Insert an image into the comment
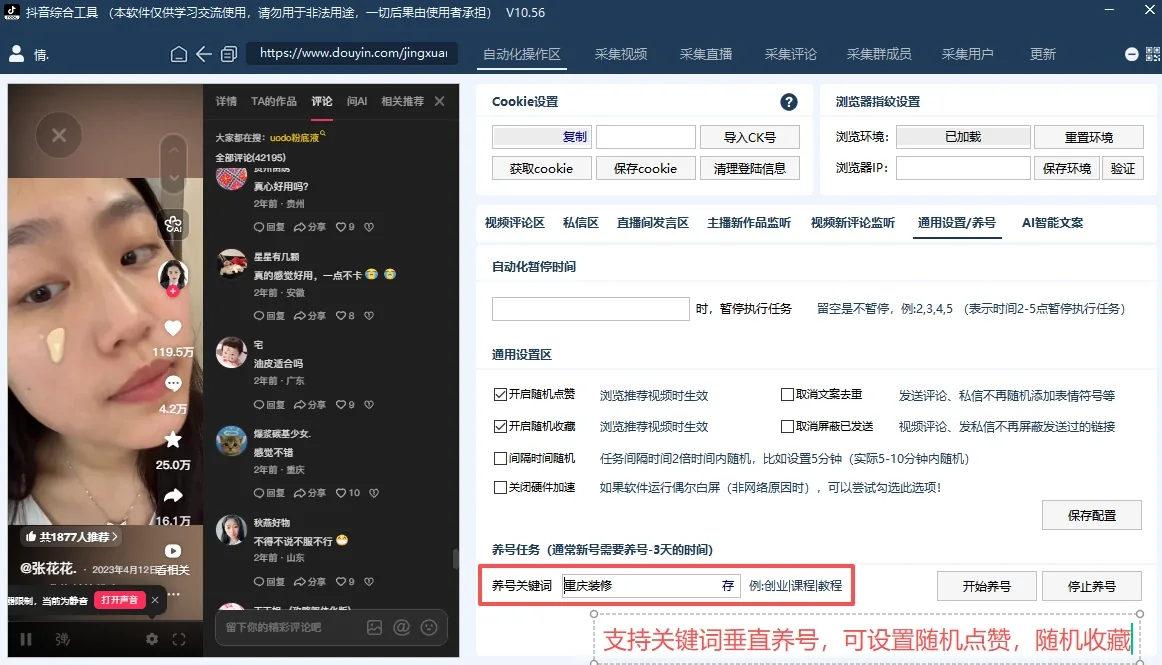Viewport: 1162px width, 665px height. (x=374, y=627)
